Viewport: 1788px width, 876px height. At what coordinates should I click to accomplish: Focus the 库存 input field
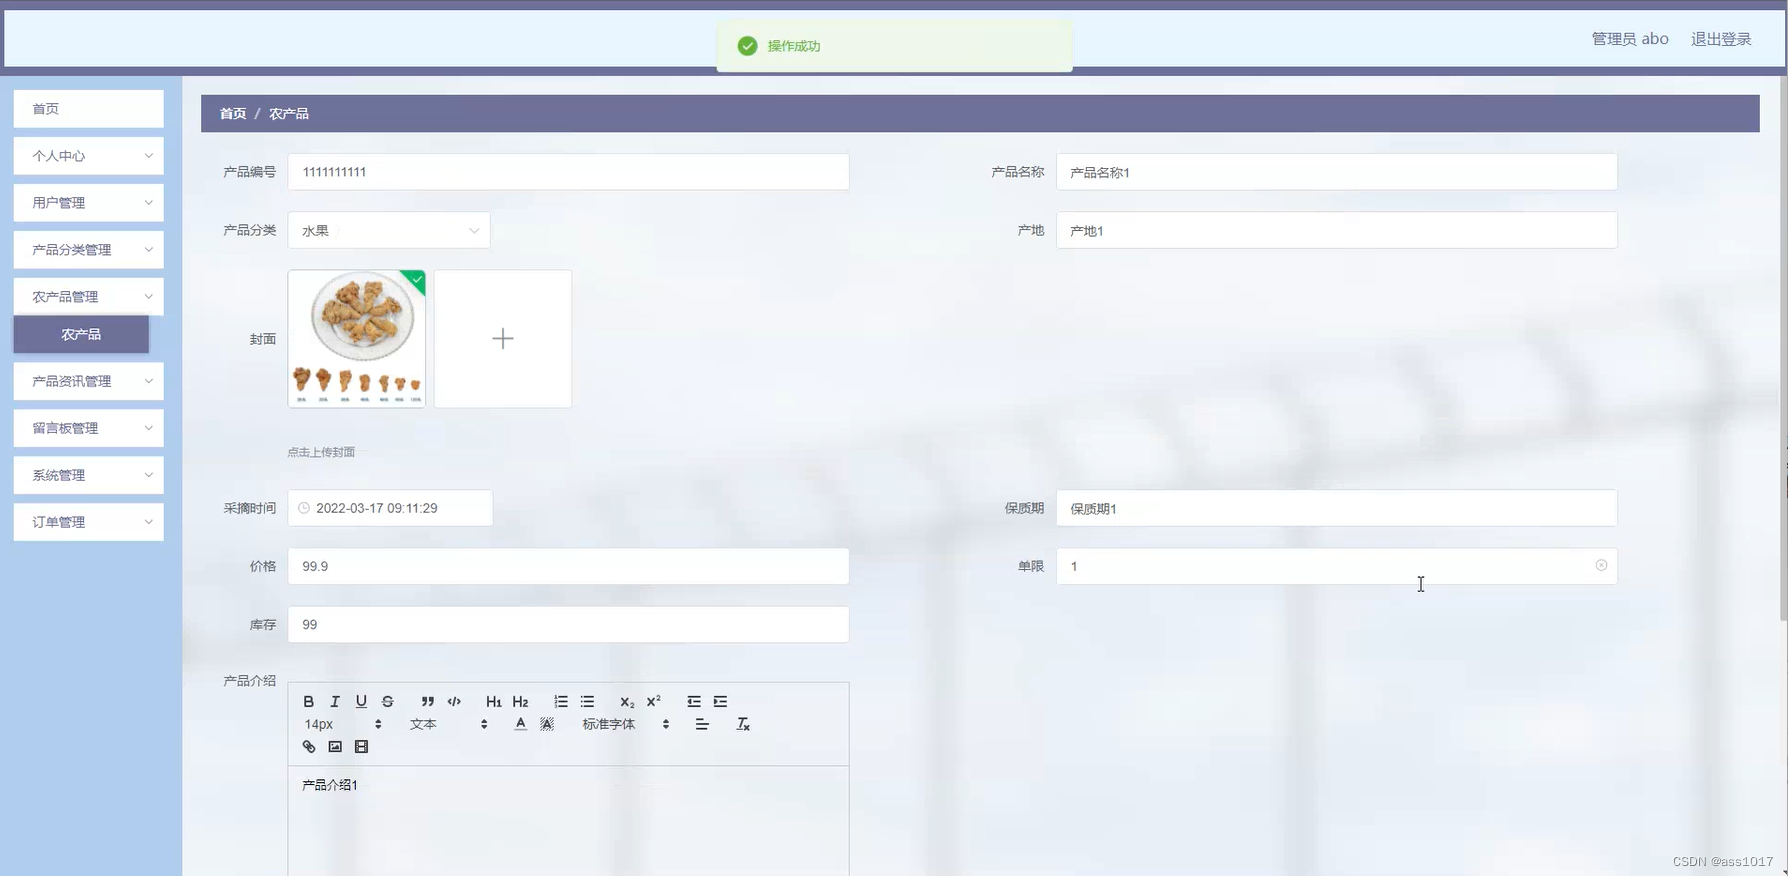coord(568,624)
